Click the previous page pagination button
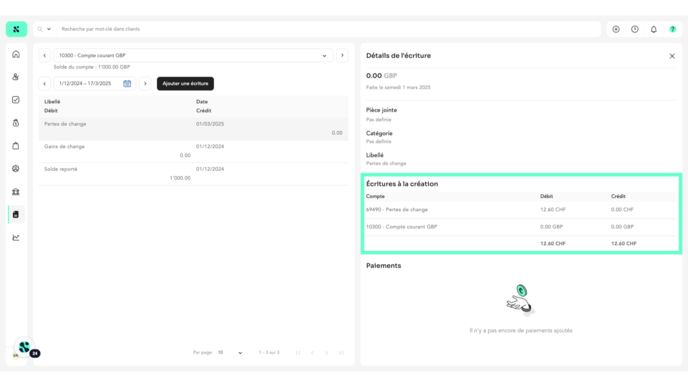The width and height of the screenshot is (688, 387). [x=312, y=352]
